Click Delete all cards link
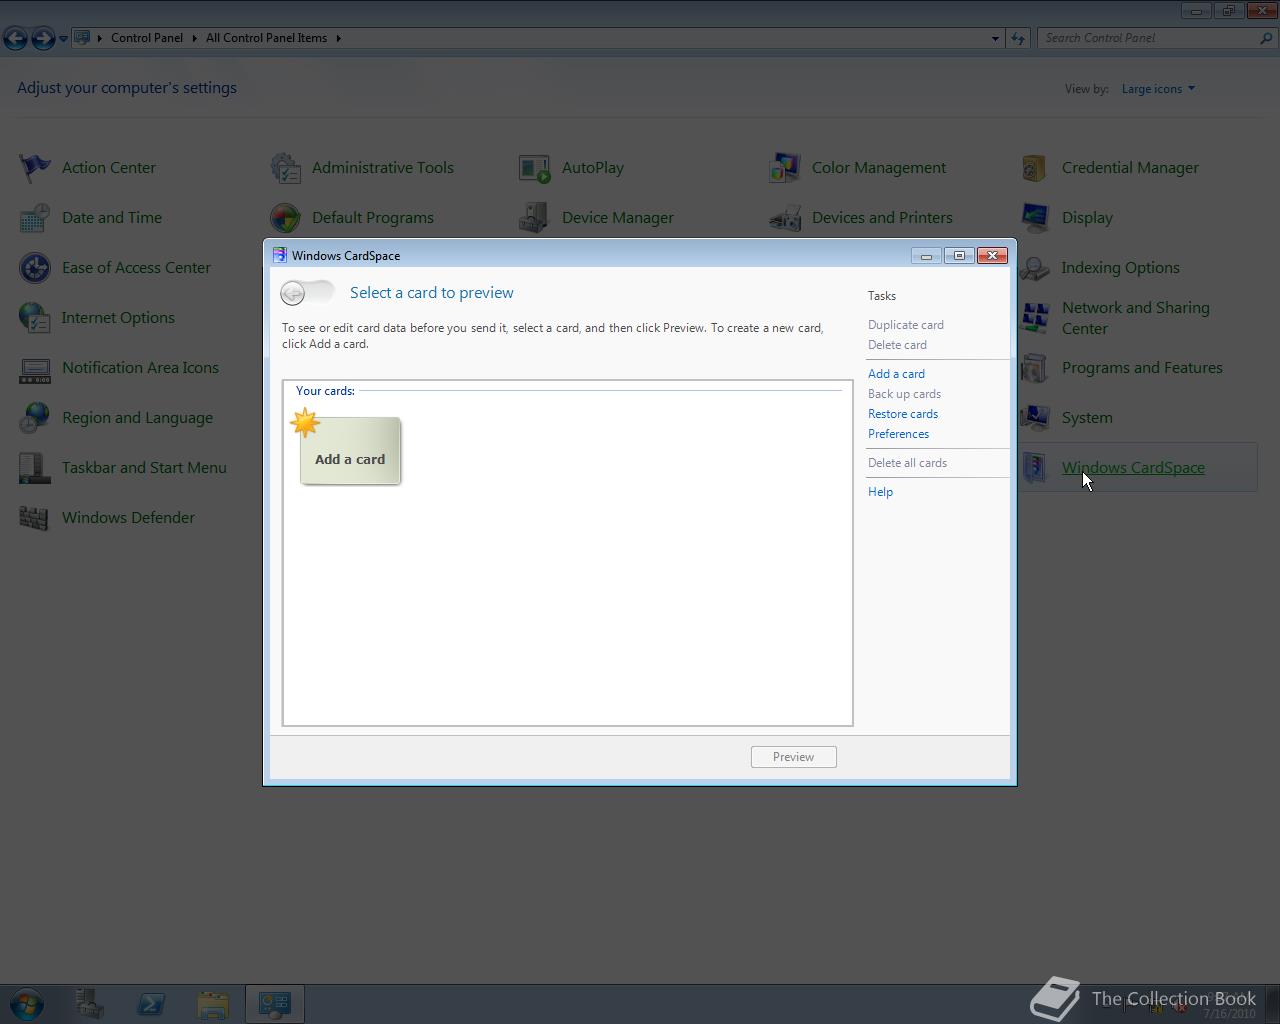1280x1024 pixels. click(x=907, y=463)
